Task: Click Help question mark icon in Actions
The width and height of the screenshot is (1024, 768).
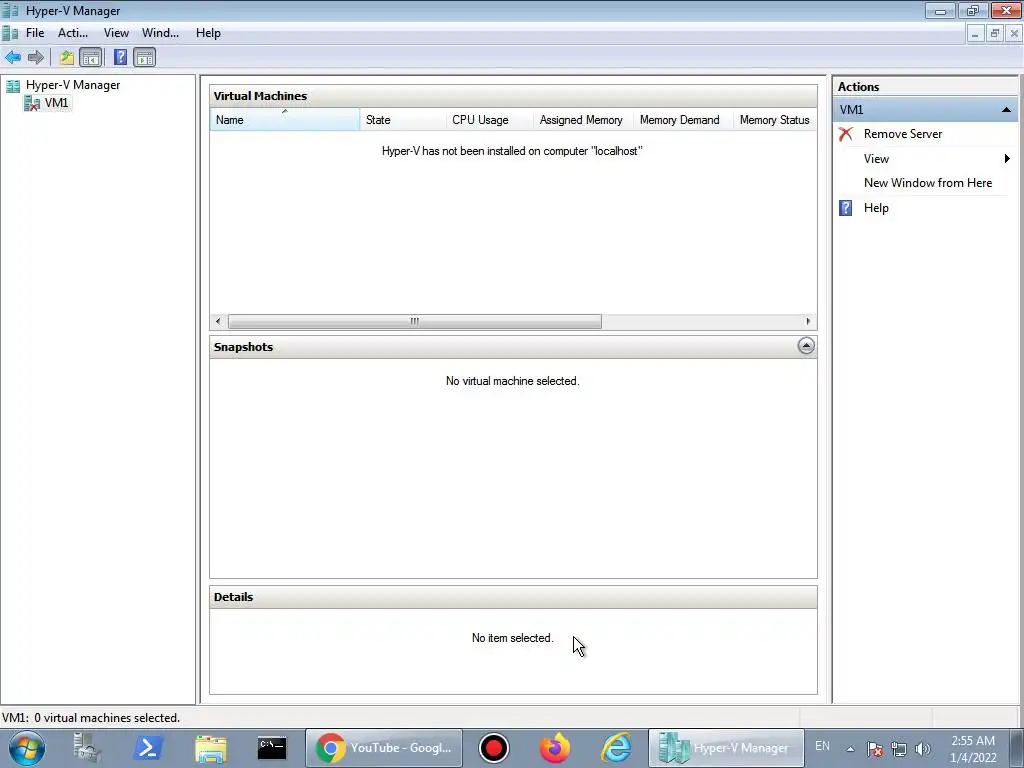Action: [x=845, y=208]
